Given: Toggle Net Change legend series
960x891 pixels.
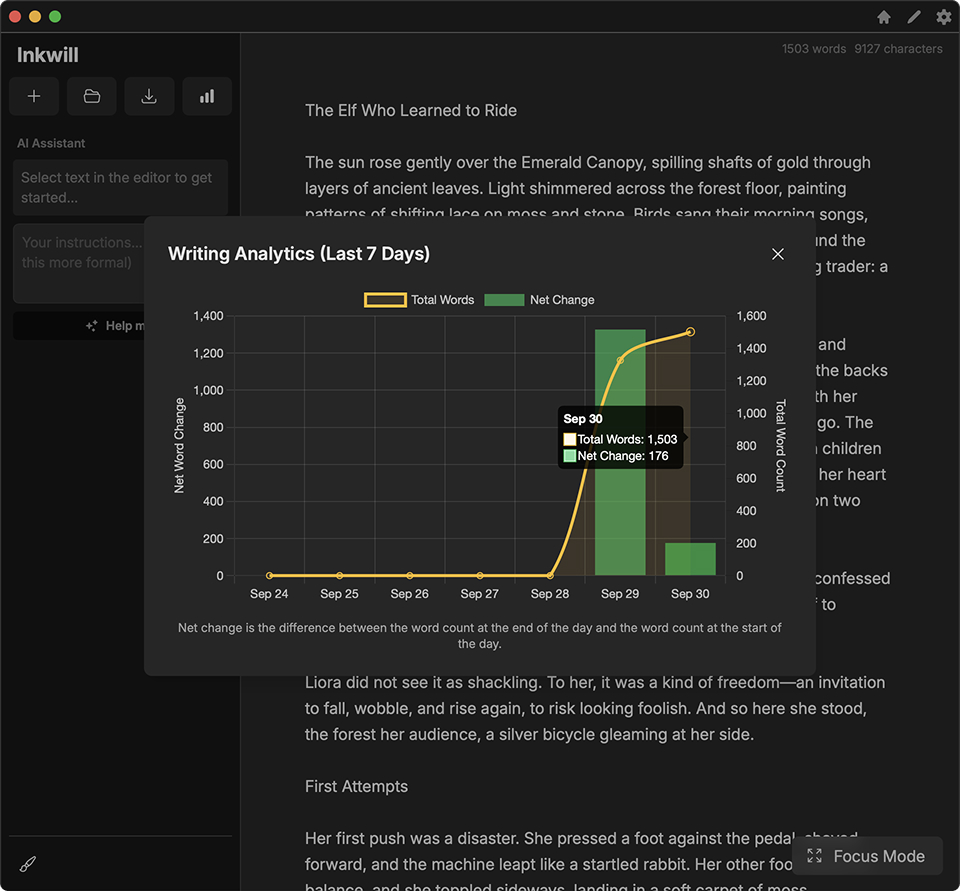Looking at the screenshot, I should pos(540,300).
